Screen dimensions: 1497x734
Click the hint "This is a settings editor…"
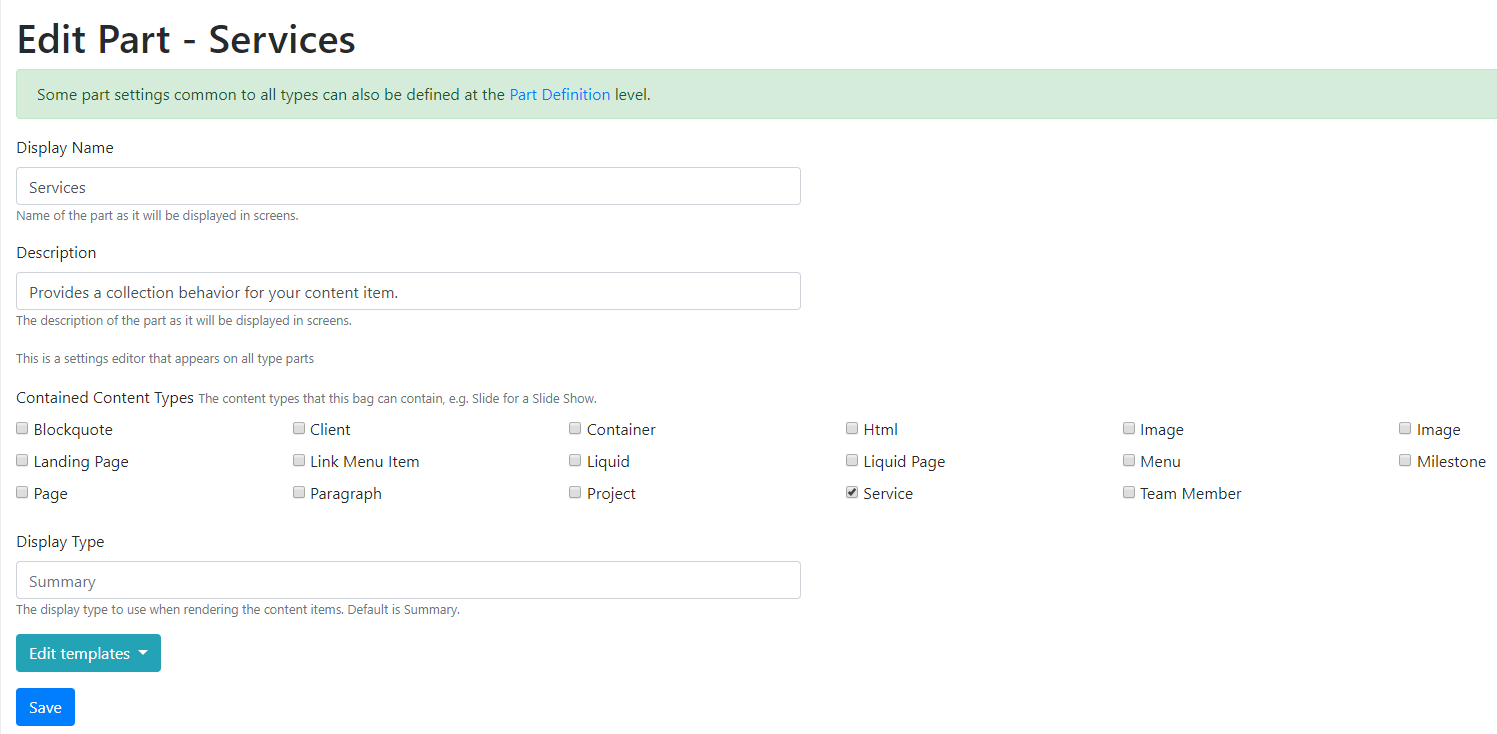165,358
